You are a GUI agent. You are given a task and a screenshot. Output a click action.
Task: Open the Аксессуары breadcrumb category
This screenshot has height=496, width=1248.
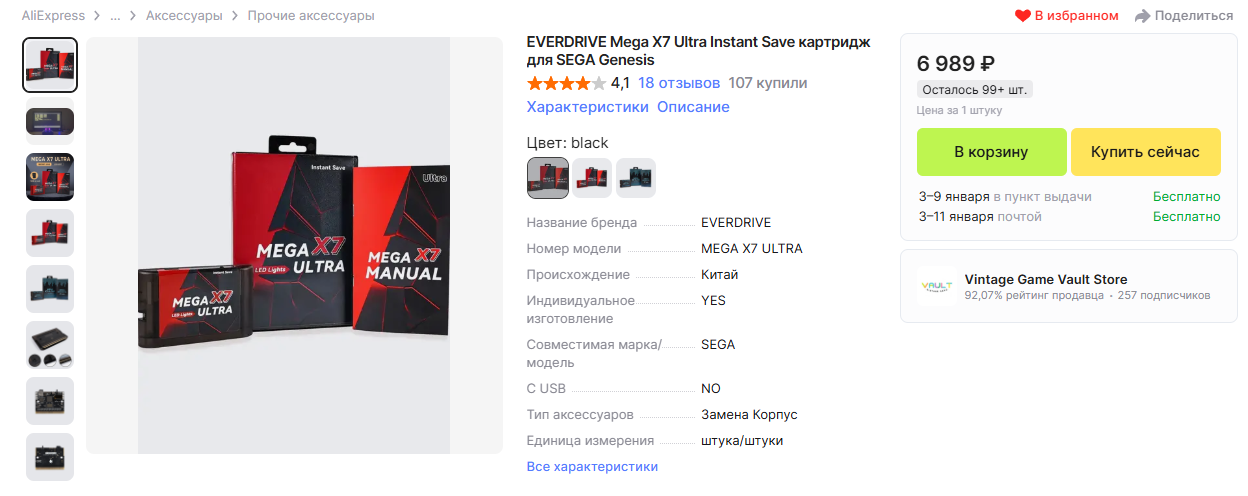tap(184, 16)
